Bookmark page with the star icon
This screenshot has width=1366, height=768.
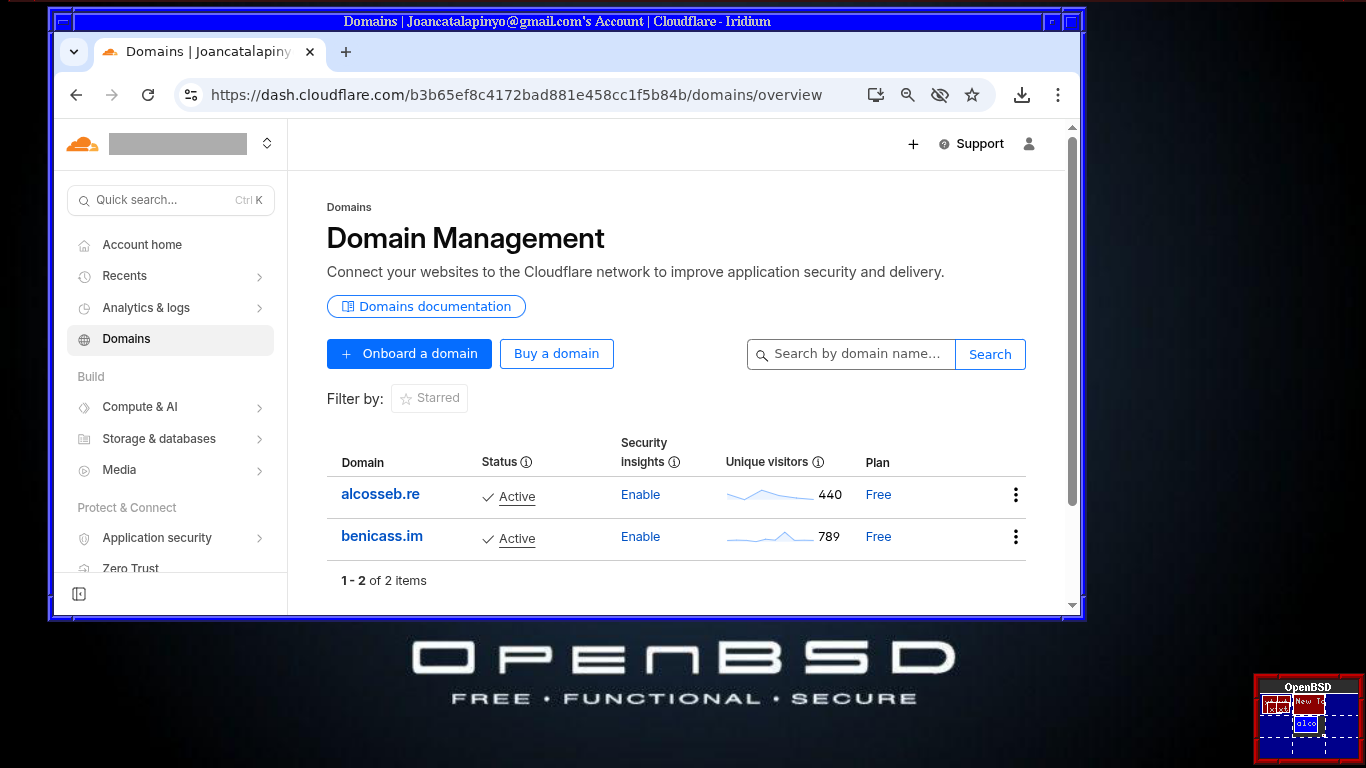pyautogui.click(x=972, y=95)
